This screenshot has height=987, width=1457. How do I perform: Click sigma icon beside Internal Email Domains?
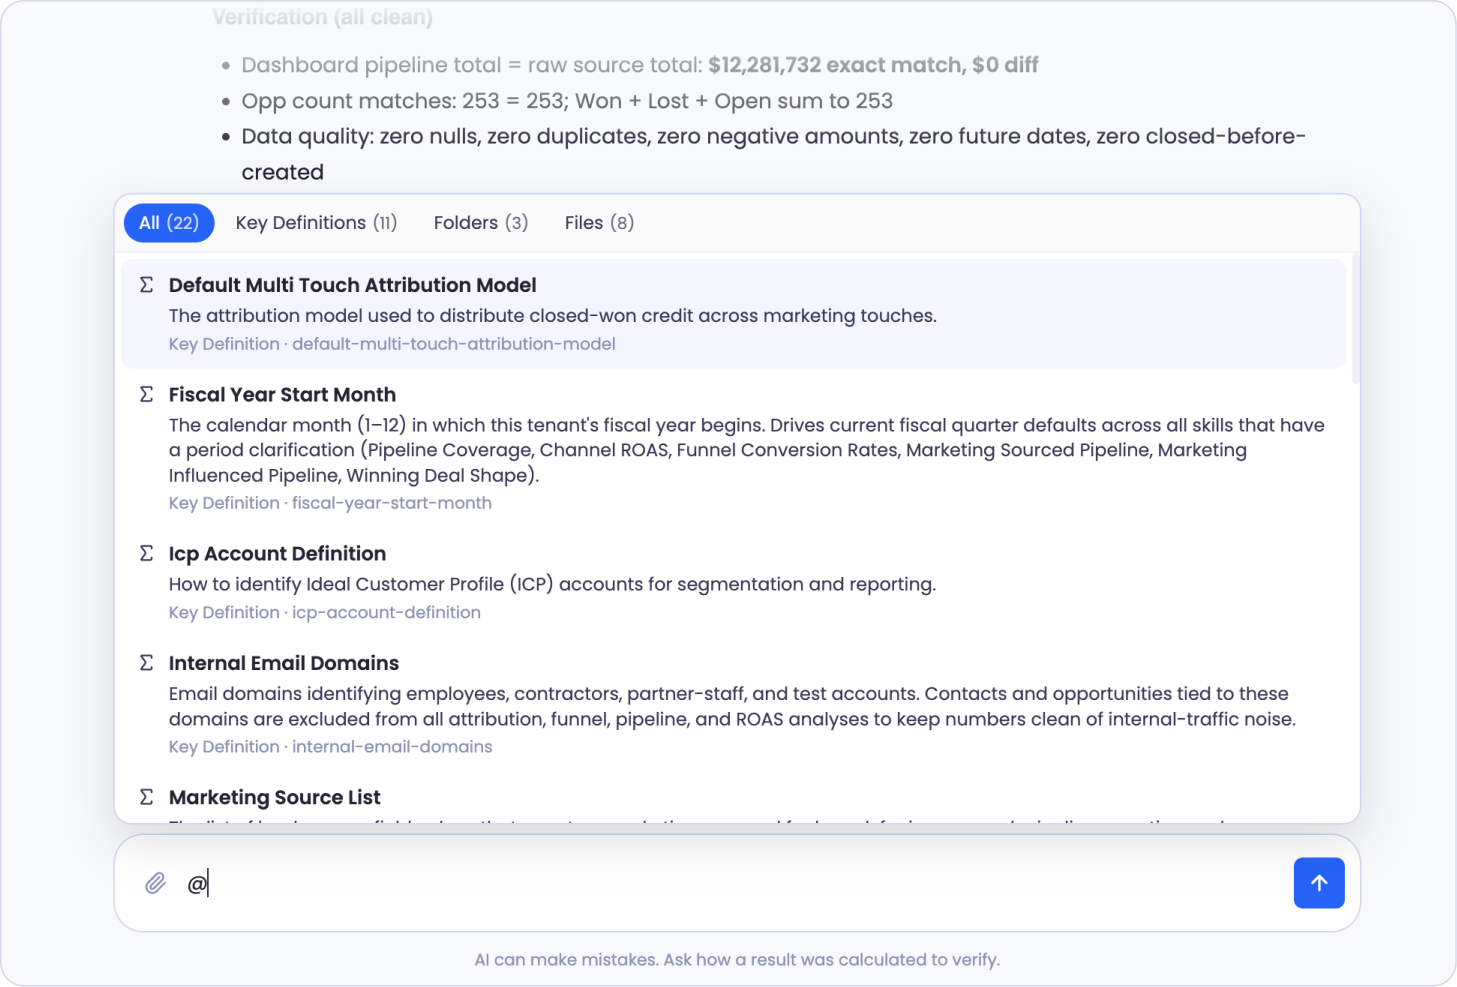pyautogui.click(x=146, y=663)
